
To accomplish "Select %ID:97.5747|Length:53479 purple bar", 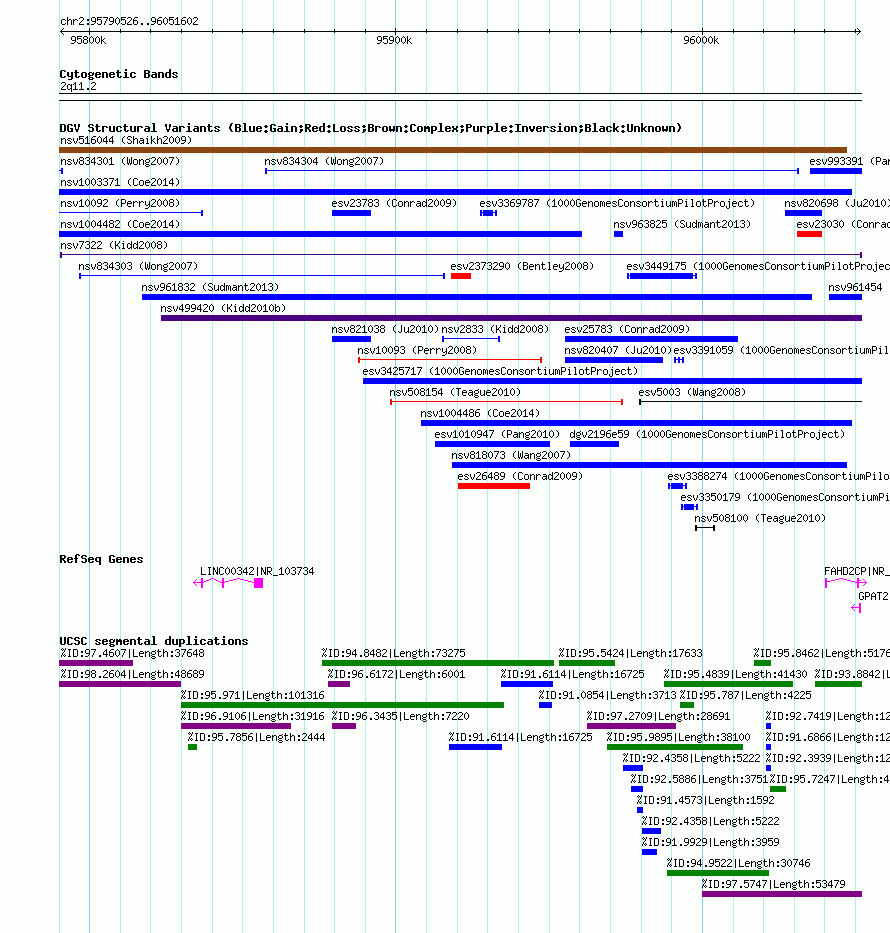I will [782, 894].
